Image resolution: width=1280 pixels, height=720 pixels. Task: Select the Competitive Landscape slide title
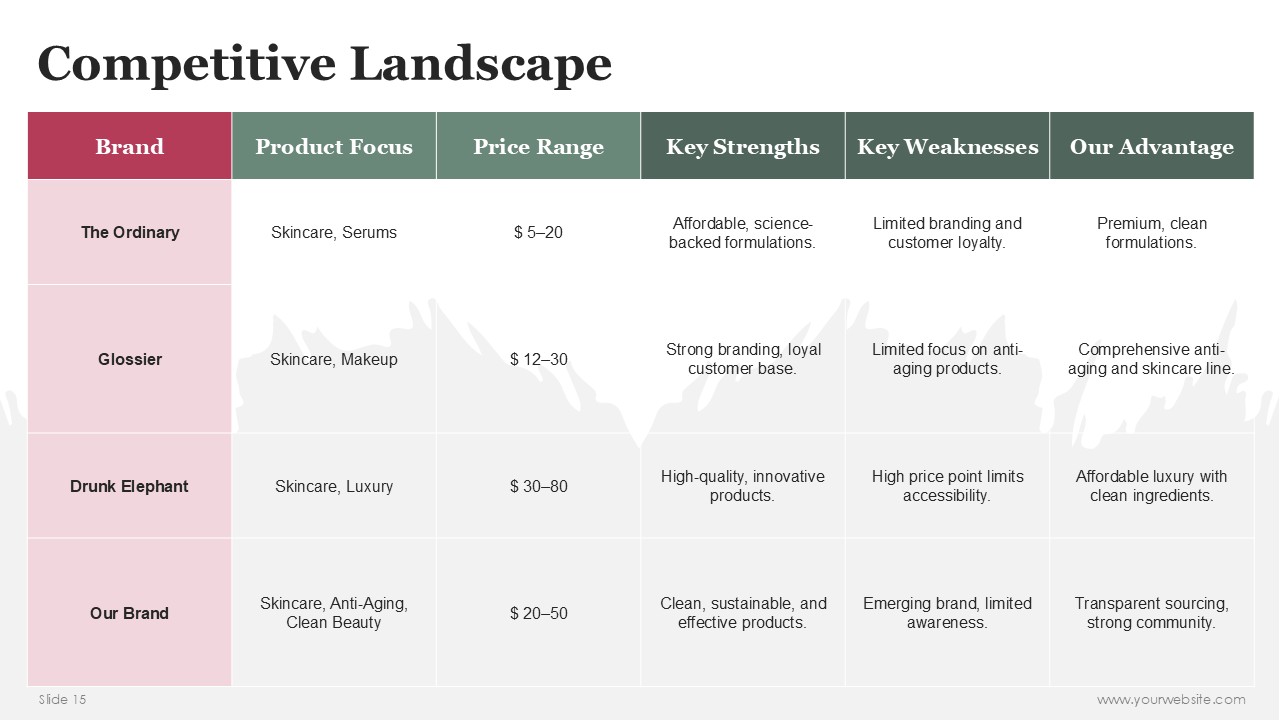click(324, 63)
